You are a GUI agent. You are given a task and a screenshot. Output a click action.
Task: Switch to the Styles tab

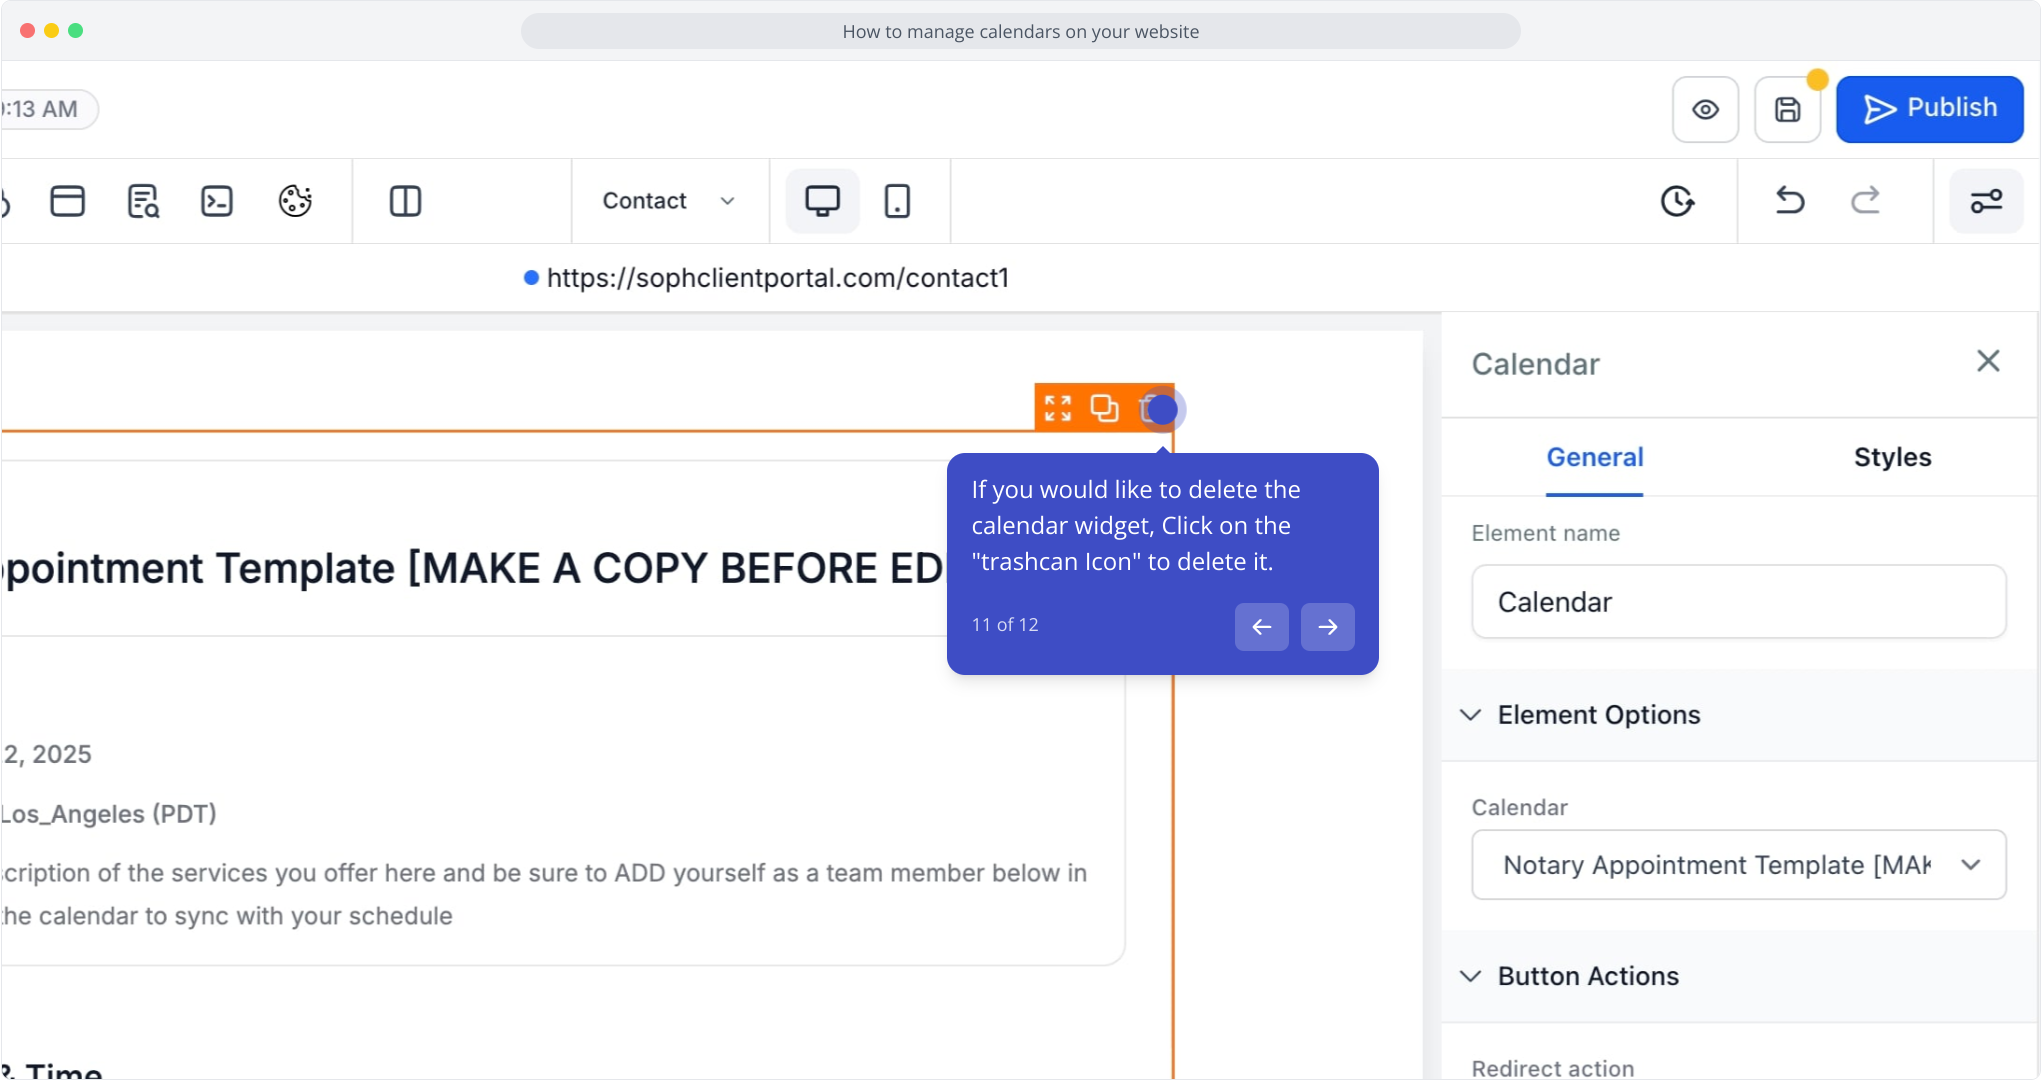1892,457
